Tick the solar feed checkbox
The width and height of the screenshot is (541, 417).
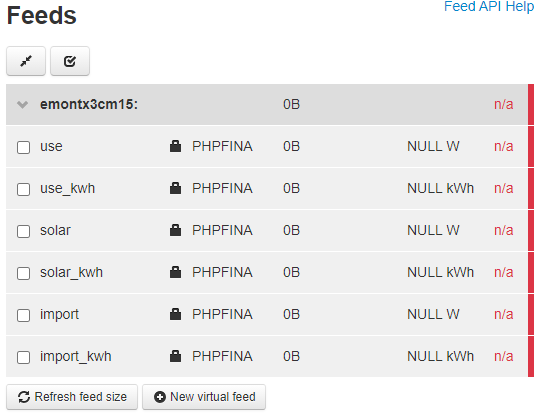click(x=23, y=231)
